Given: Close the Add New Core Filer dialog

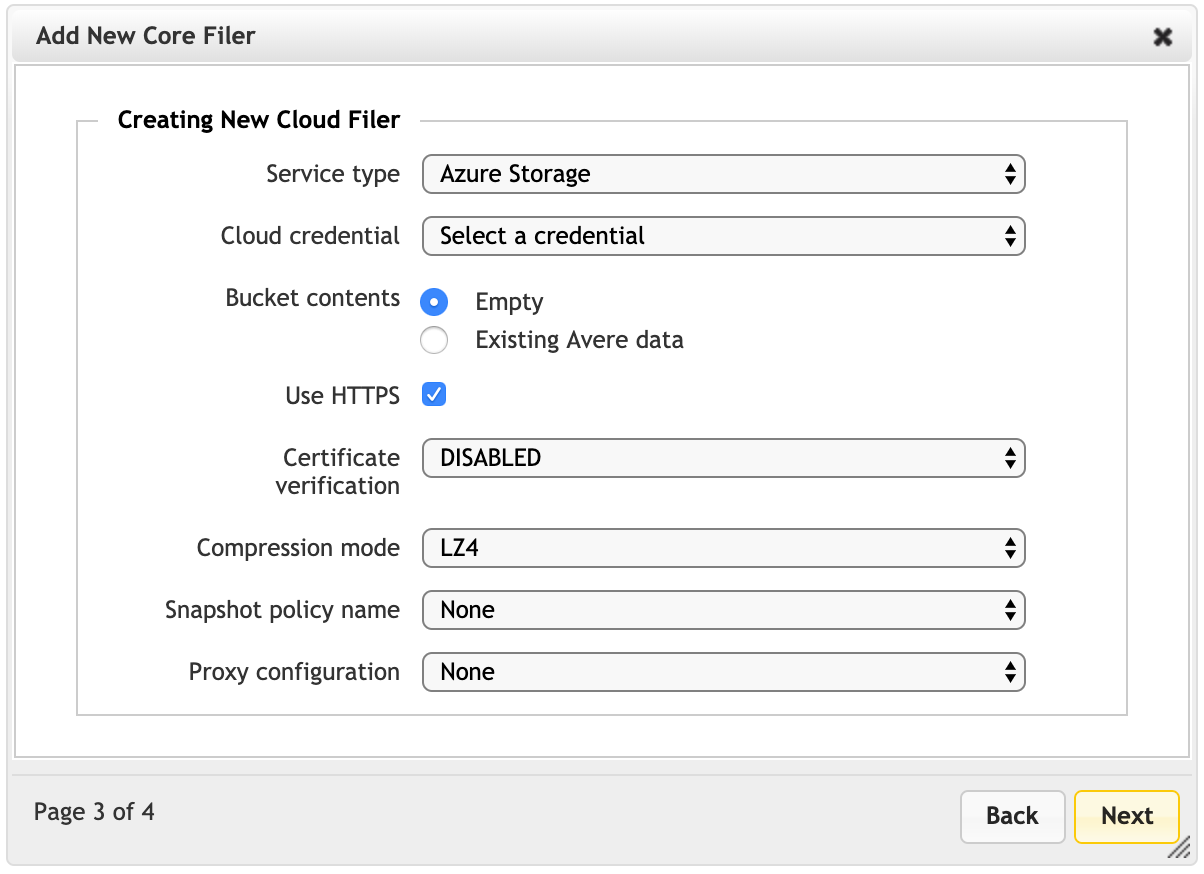Looking at the screenshot, I should pyautogui.click(x=1162, y=37).
